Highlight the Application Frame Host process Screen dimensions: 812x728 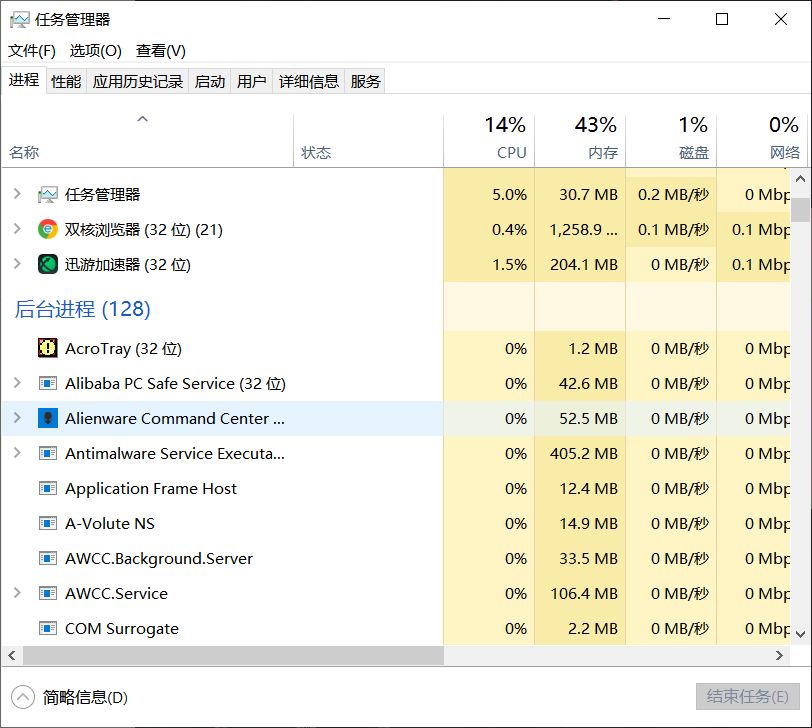point(160,488)
